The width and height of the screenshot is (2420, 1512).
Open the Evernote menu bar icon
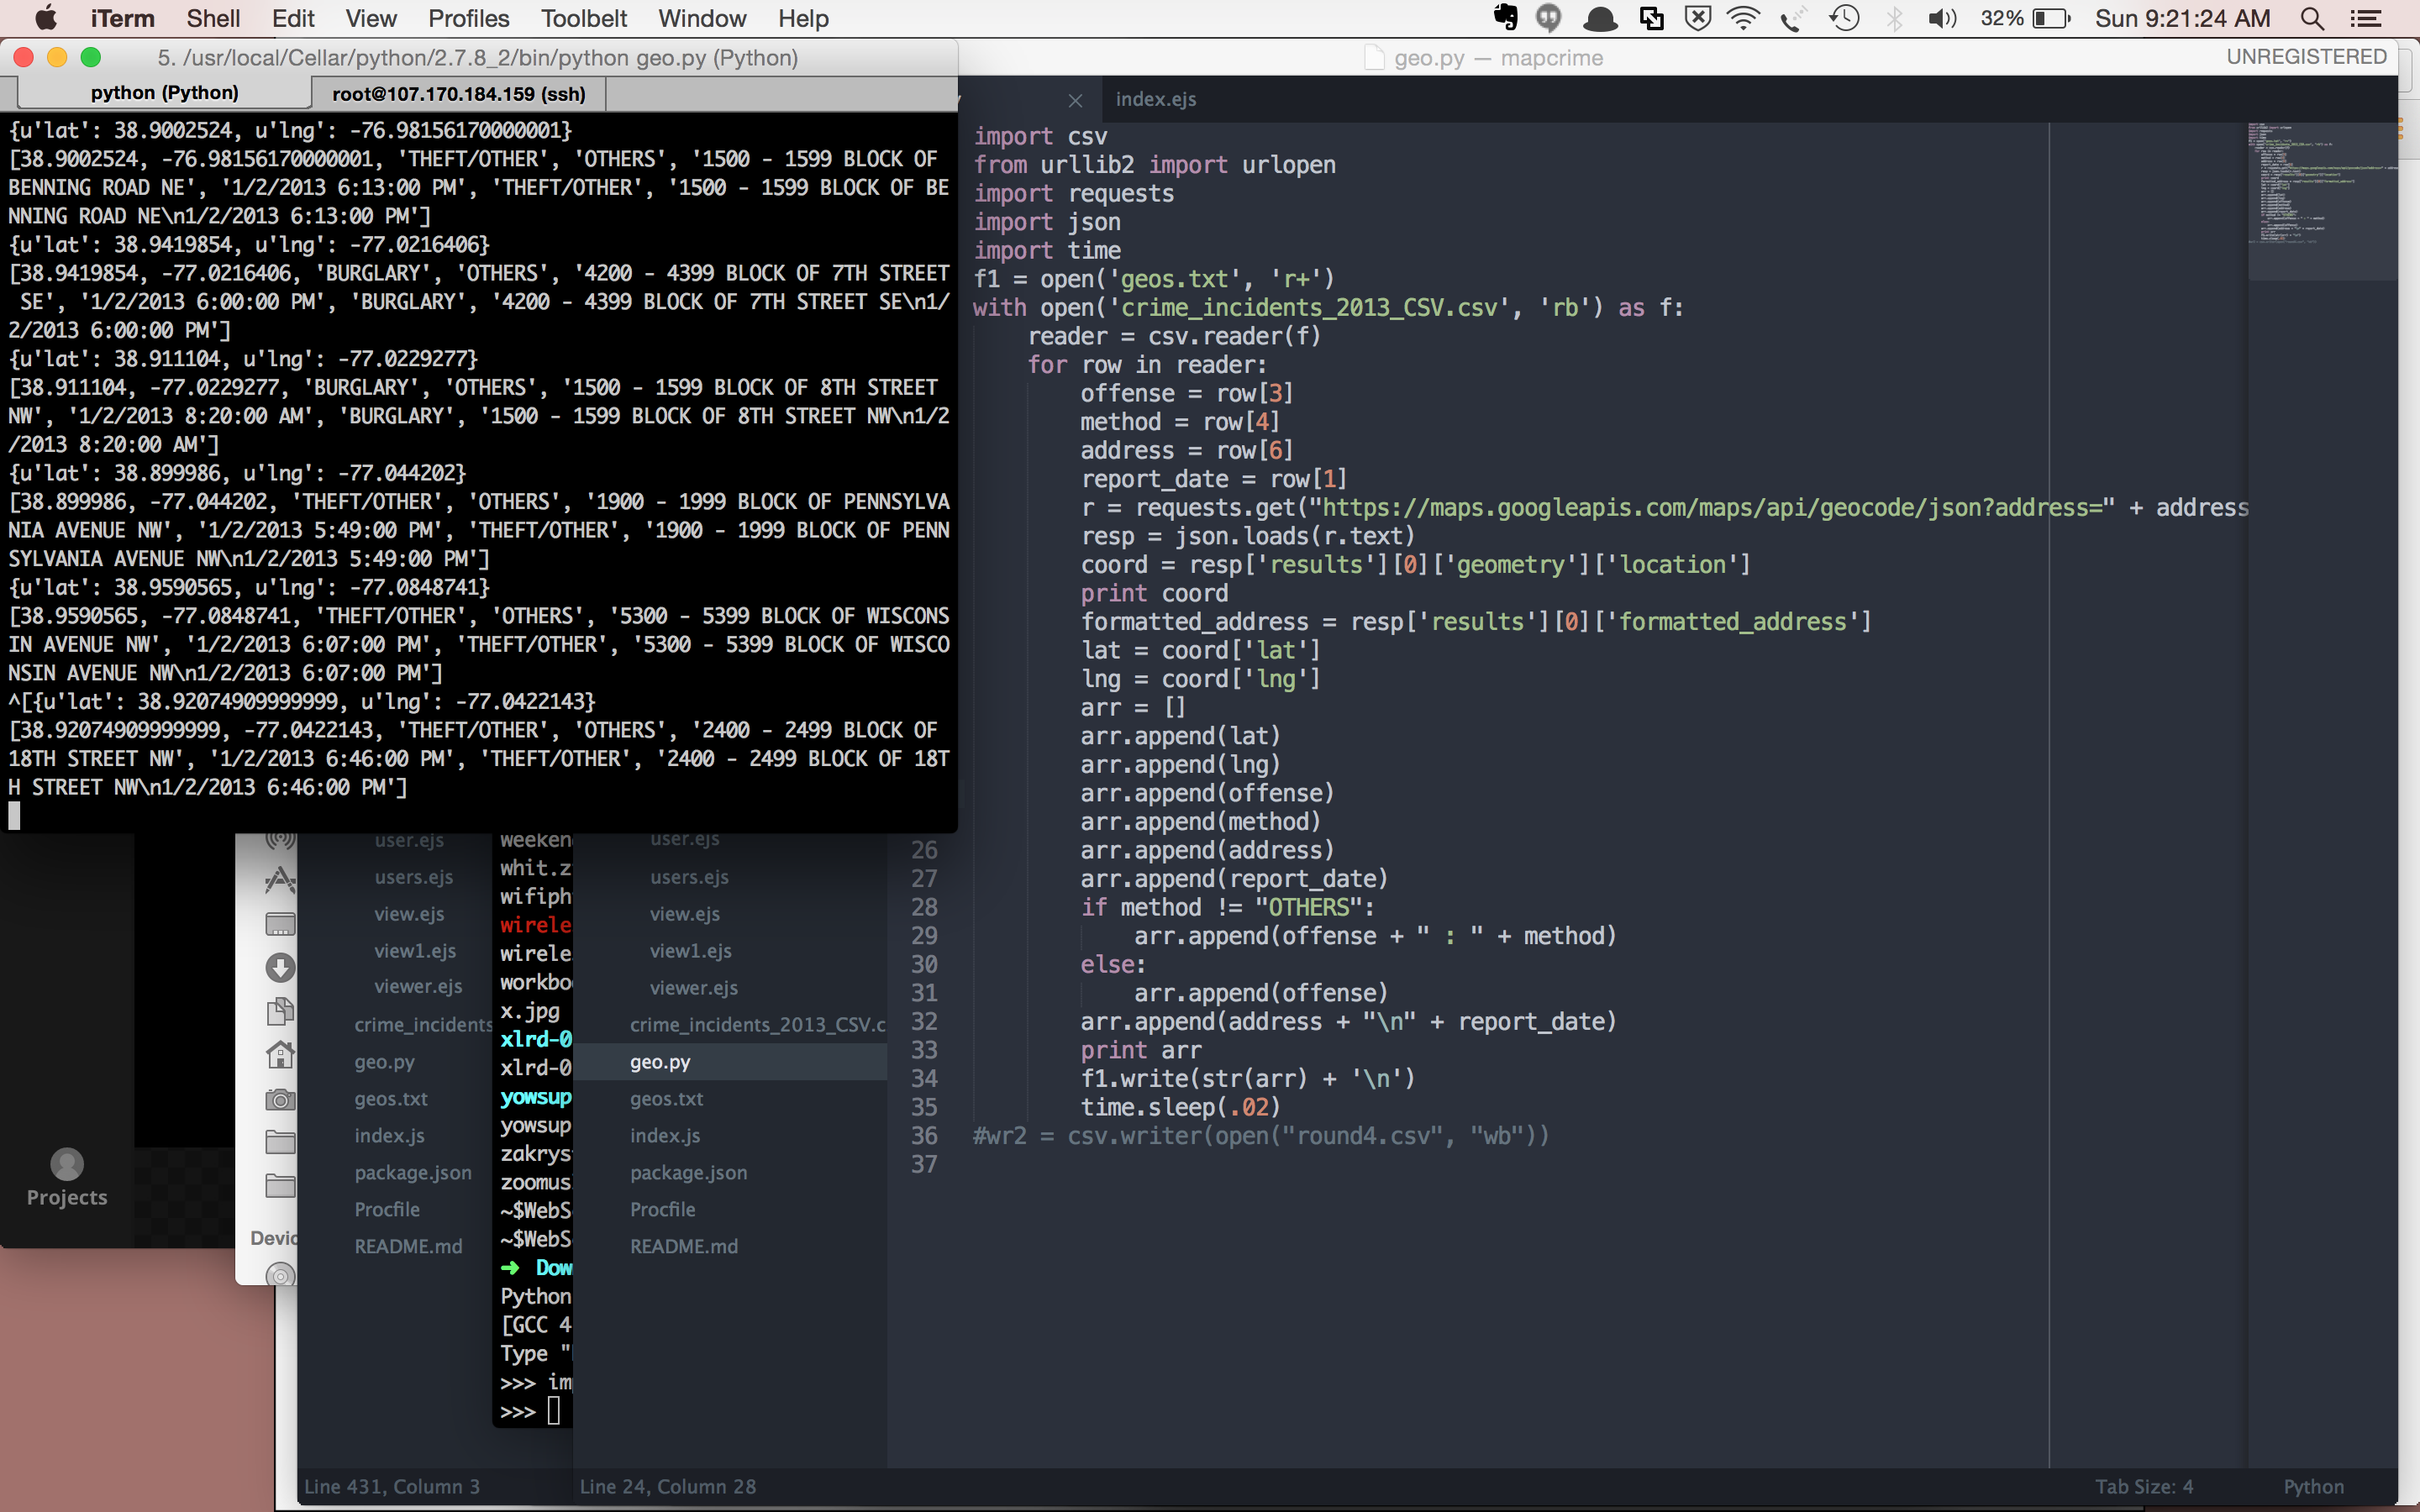[x=1504, y=18]
